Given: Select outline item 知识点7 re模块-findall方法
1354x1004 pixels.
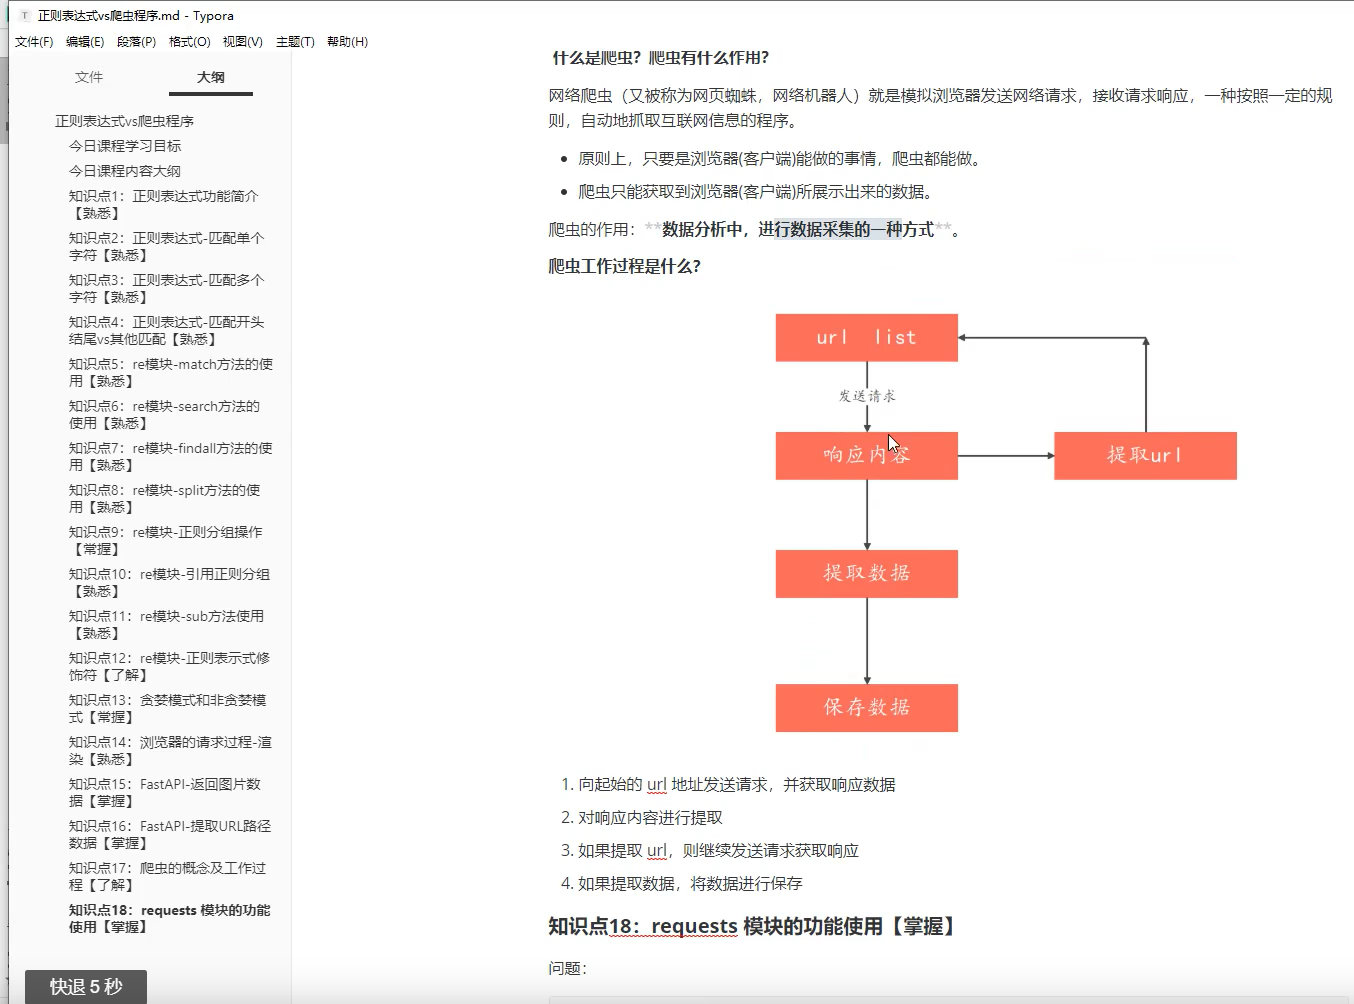Looking at the screenshot, I should point(170,456).
